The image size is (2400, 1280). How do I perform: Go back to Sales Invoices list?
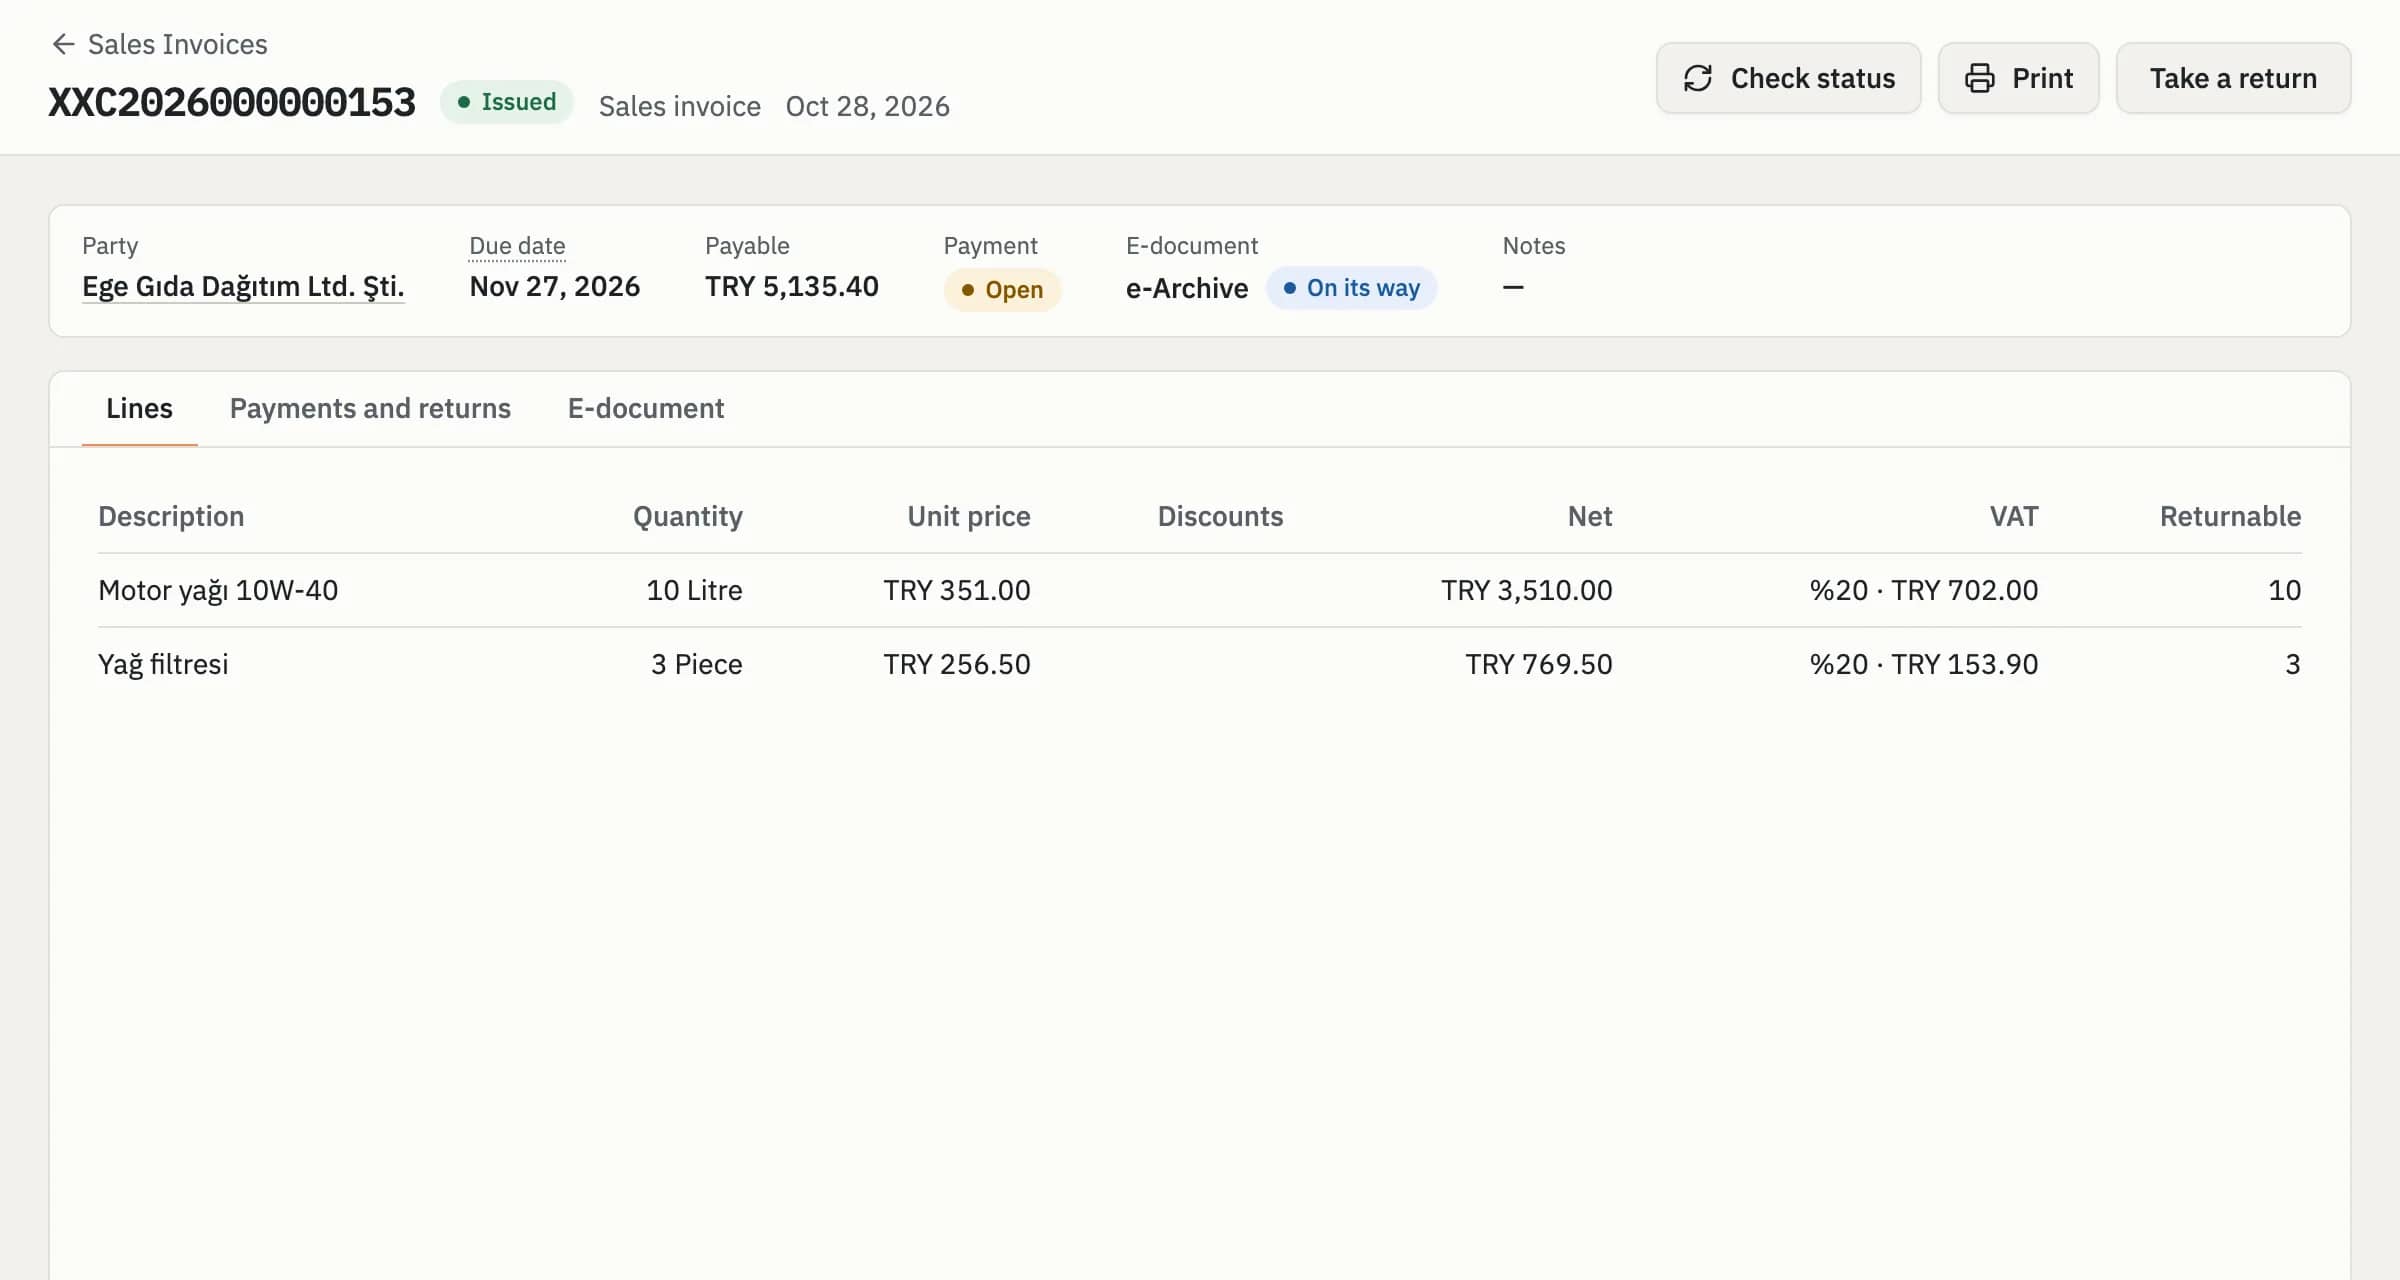pos(177,44)
